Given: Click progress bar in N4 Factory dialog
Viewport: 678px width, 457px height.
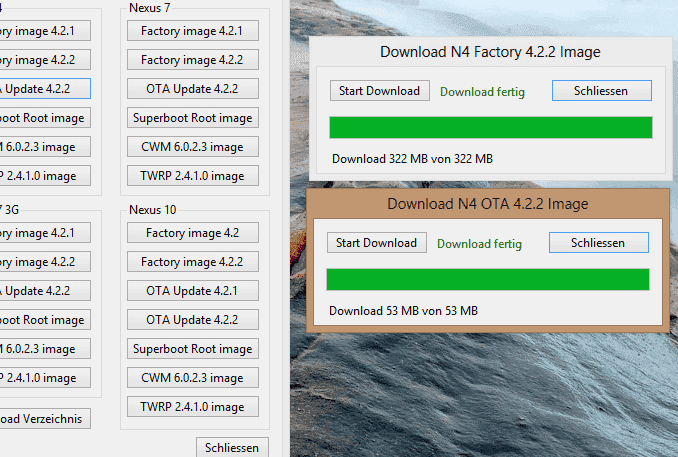Looking at the screenshot, I should tap(491, 128).
